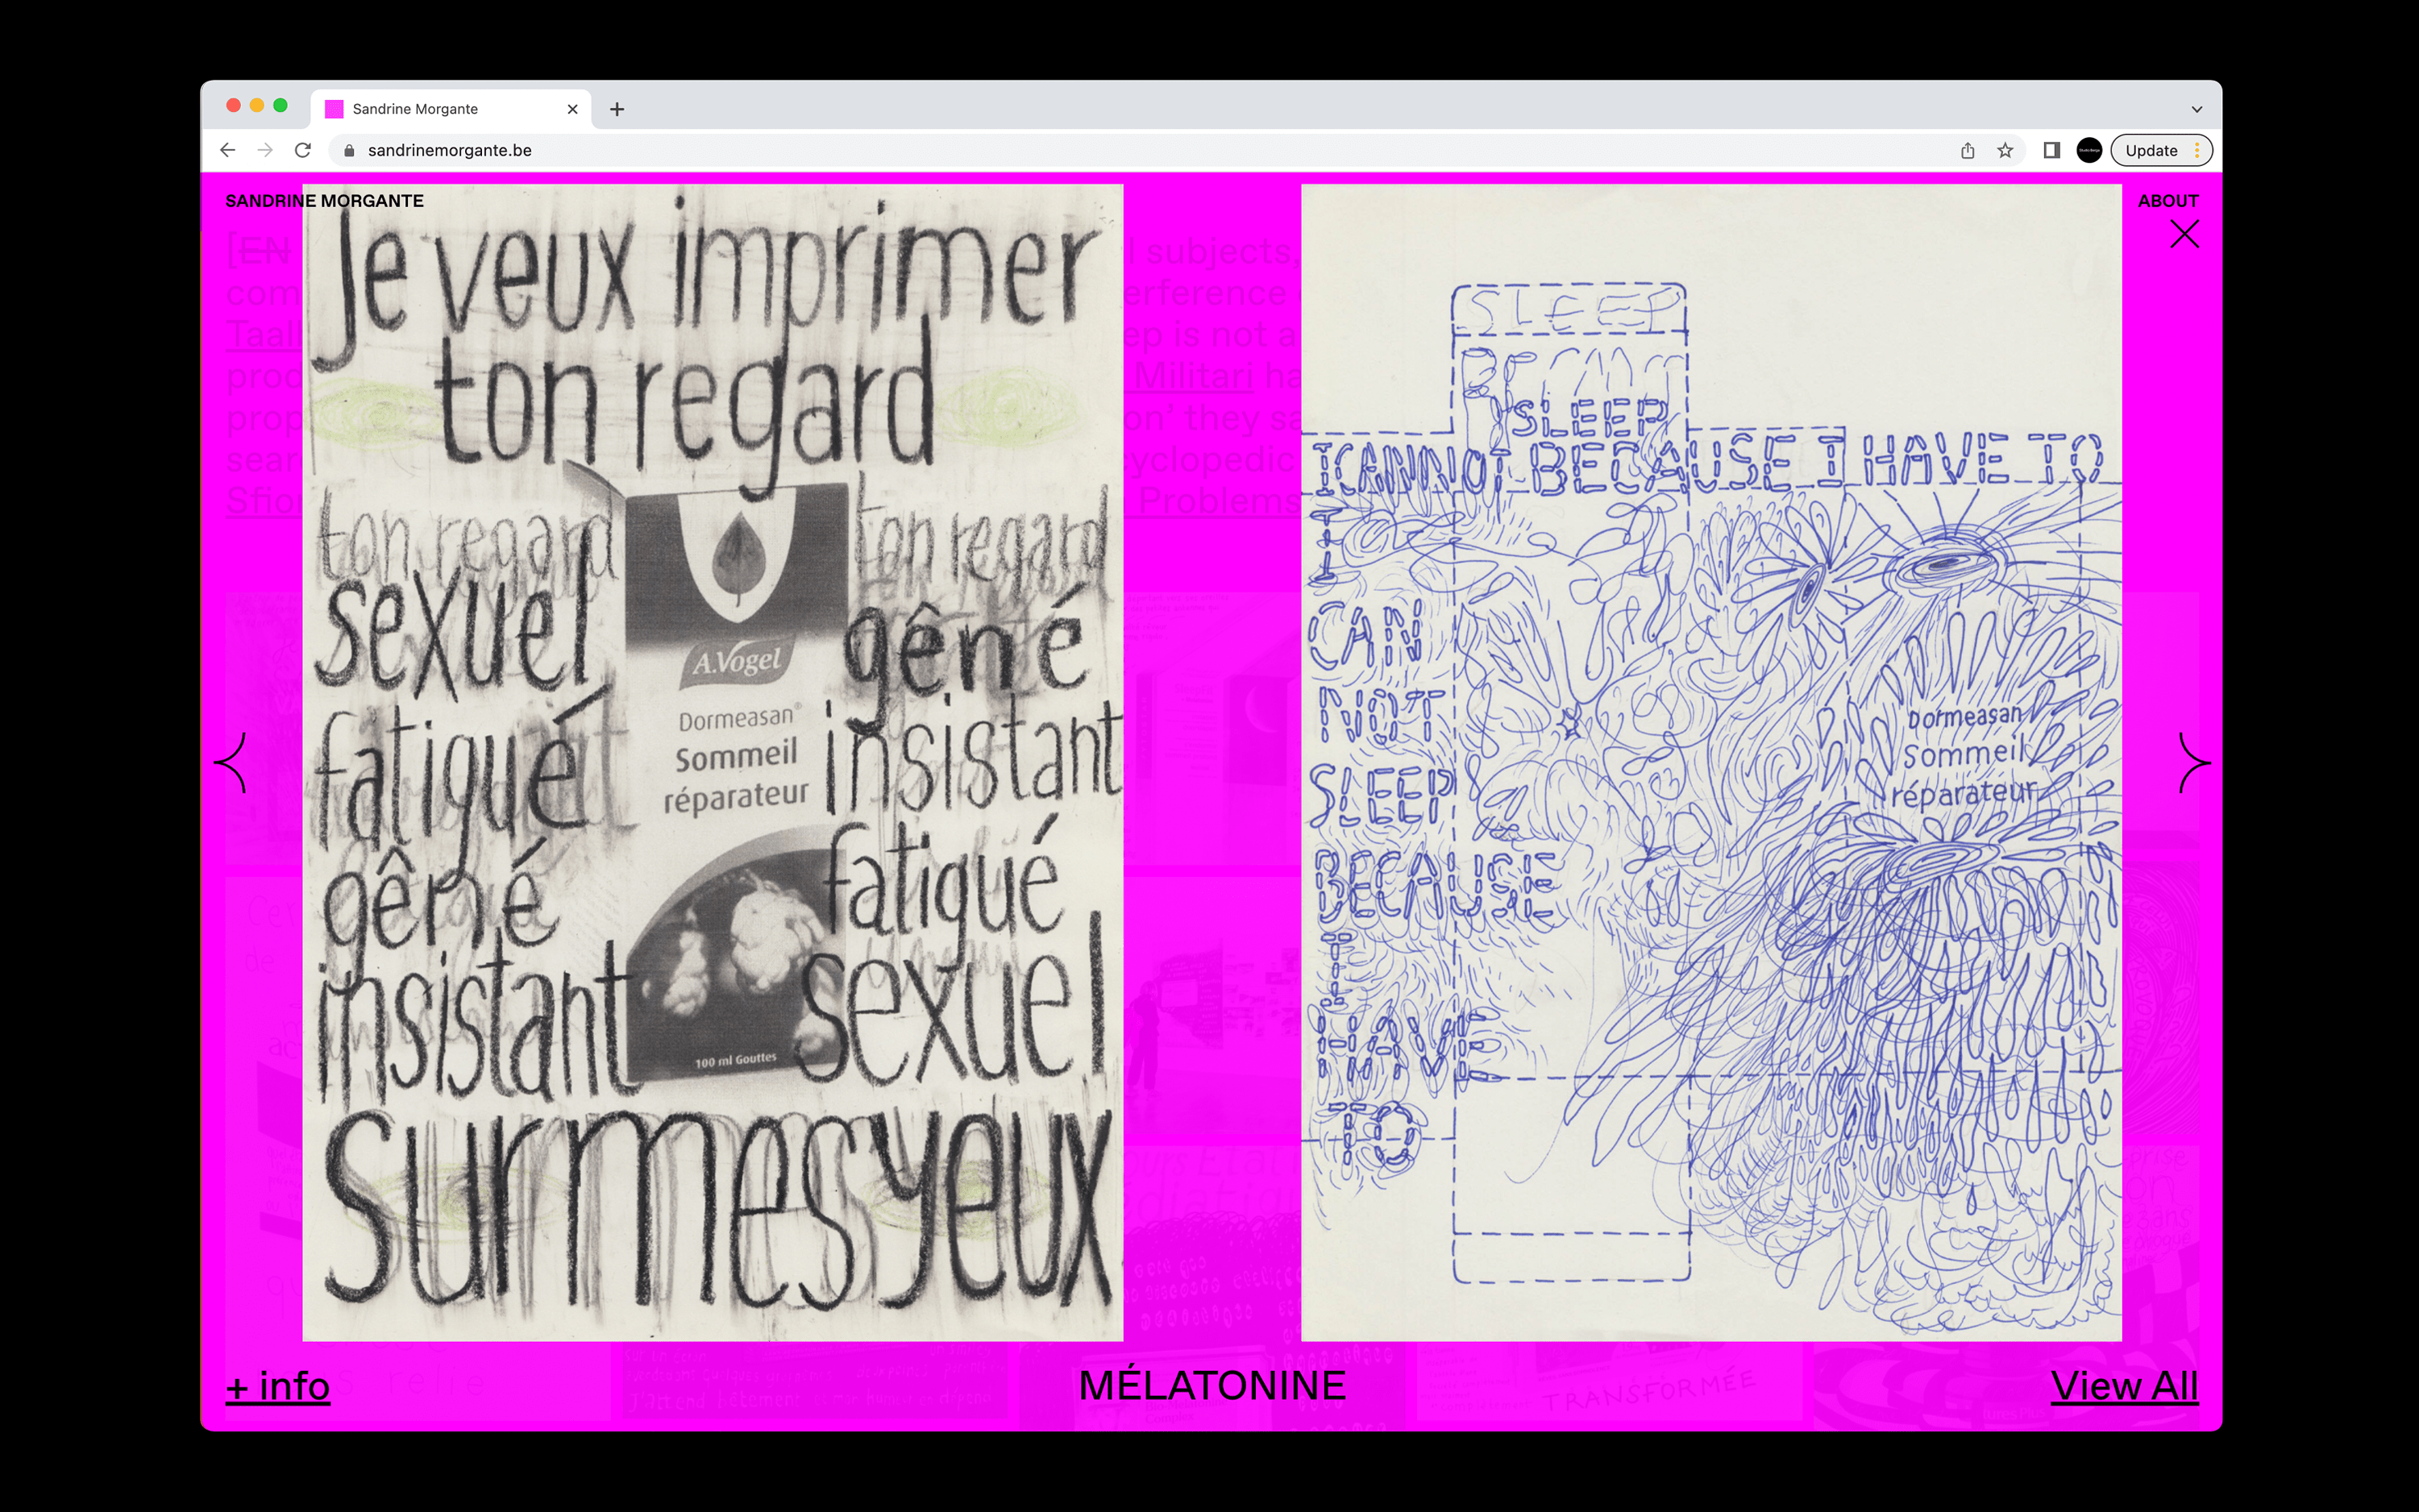The width and height of the screenshot is (2419, 1512).
Task: Reload the page with the refresh icon
Action: point(303,150)
